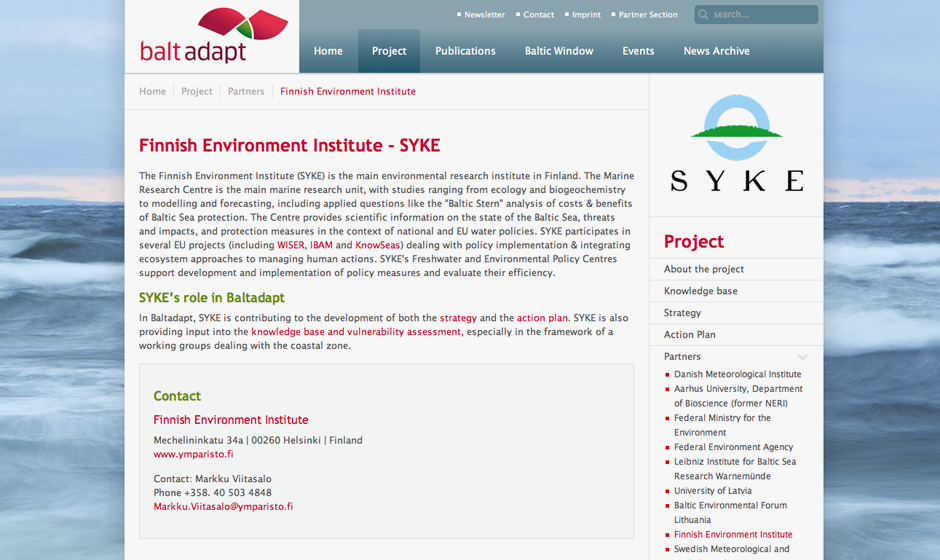Open the Publications menu
The height and width of the screenshot is (560, 940).
[x=465, y=51]
